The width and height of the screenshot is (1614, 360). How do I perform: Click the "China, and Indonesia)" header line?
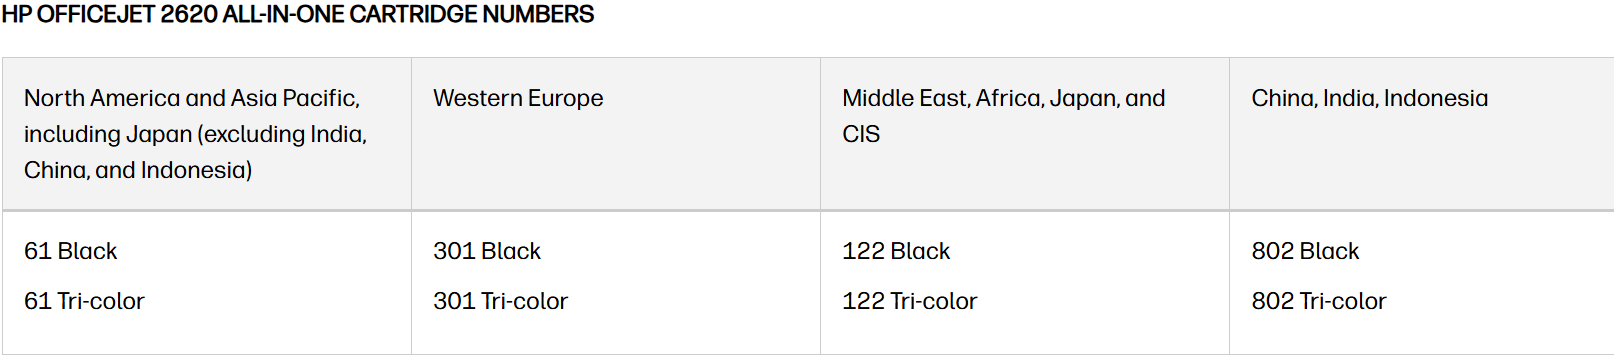click(138, 170)
